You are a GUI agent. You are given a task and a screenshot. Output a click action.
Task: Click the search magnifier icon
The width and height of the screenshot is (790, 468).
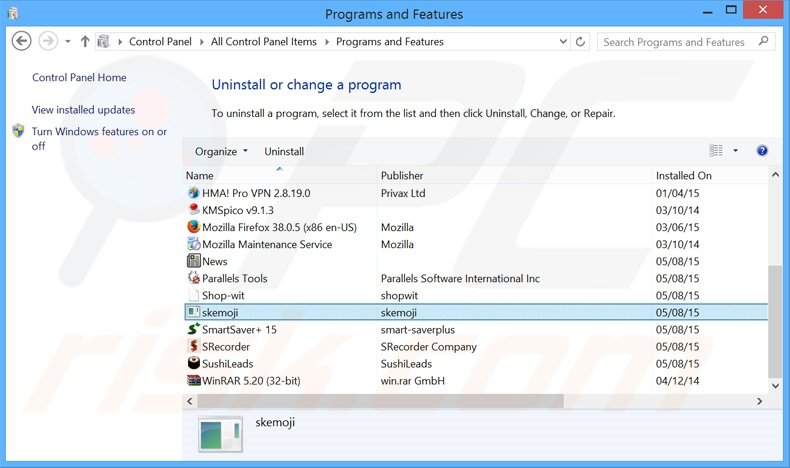click(x=763, y=42)
